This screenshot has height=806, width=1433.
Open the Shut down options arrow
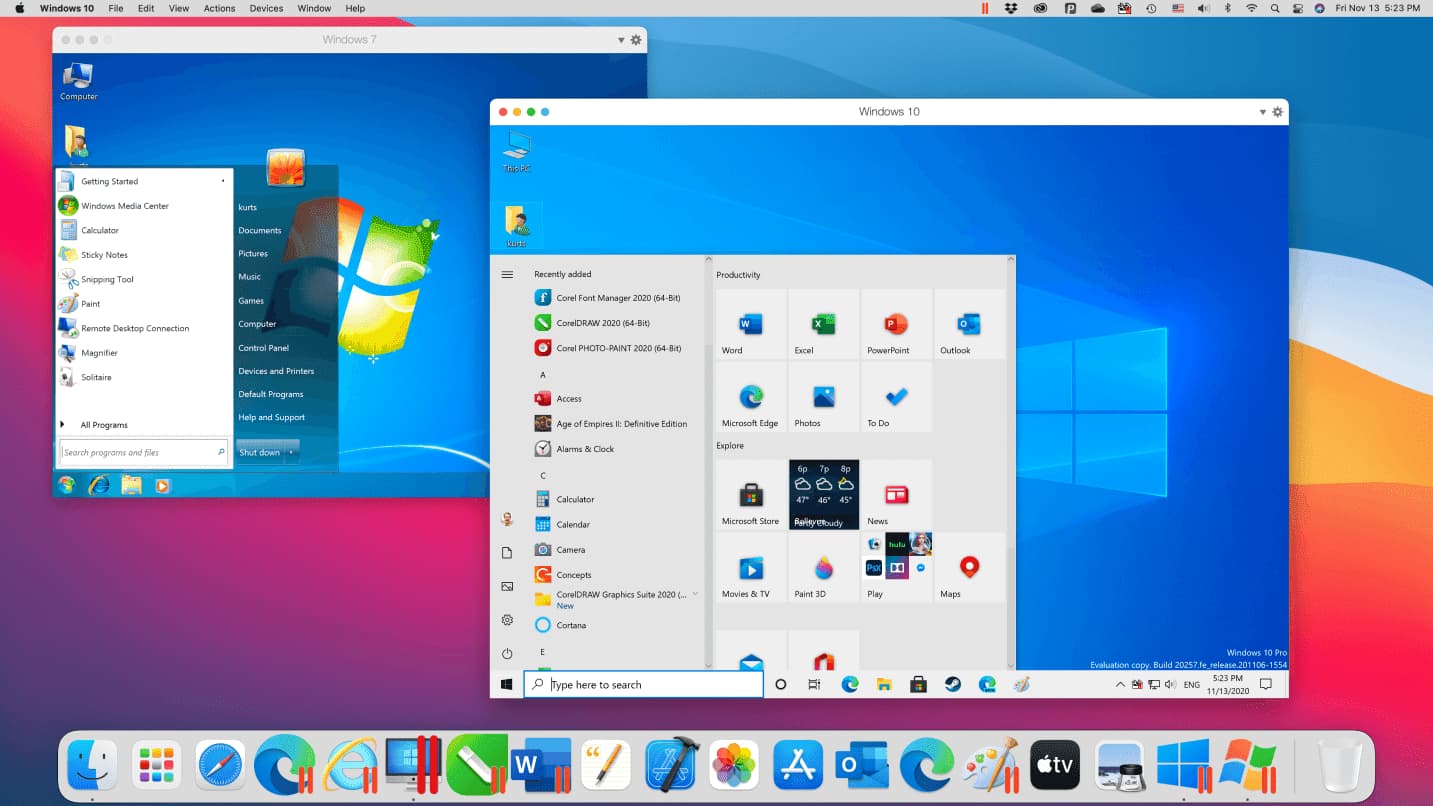pyautogui.click(x=291, y=452)
